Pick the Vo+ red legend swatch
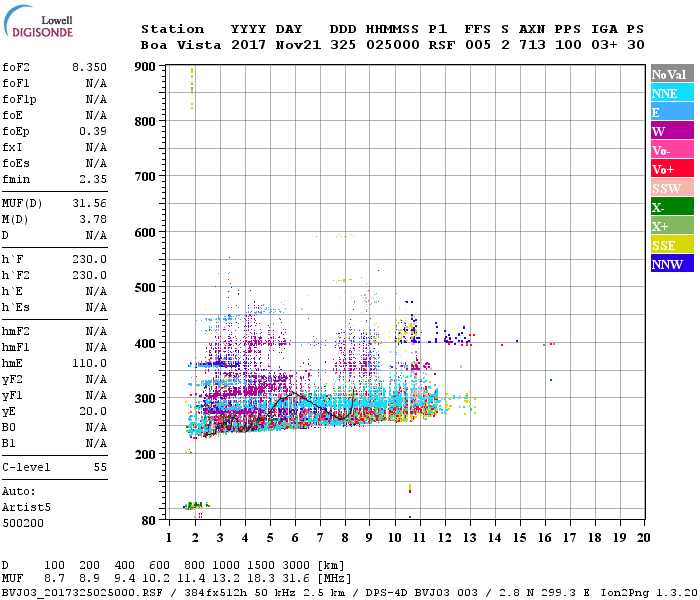700x600 pixels. click(x=672, y=169)
